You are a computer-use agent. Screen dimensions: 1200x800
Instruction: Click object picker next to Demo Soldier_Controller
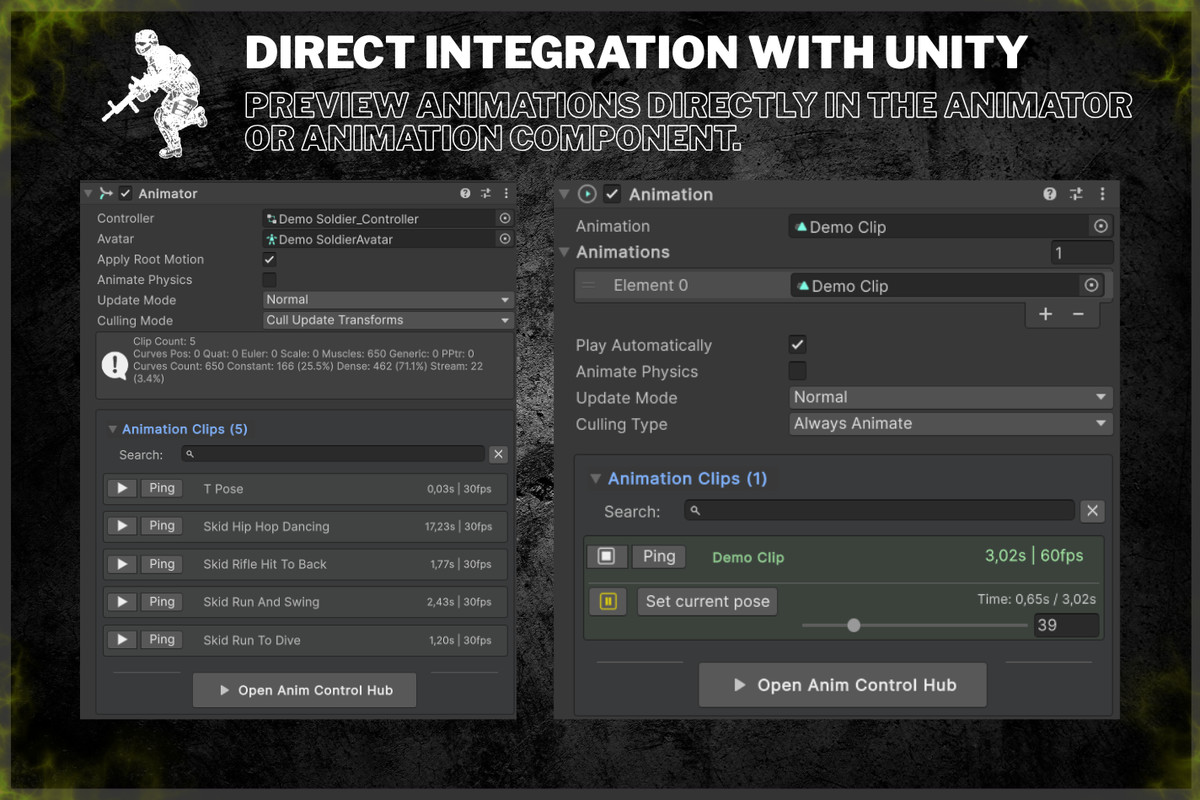pyautogui.click(x=504, y=218)
